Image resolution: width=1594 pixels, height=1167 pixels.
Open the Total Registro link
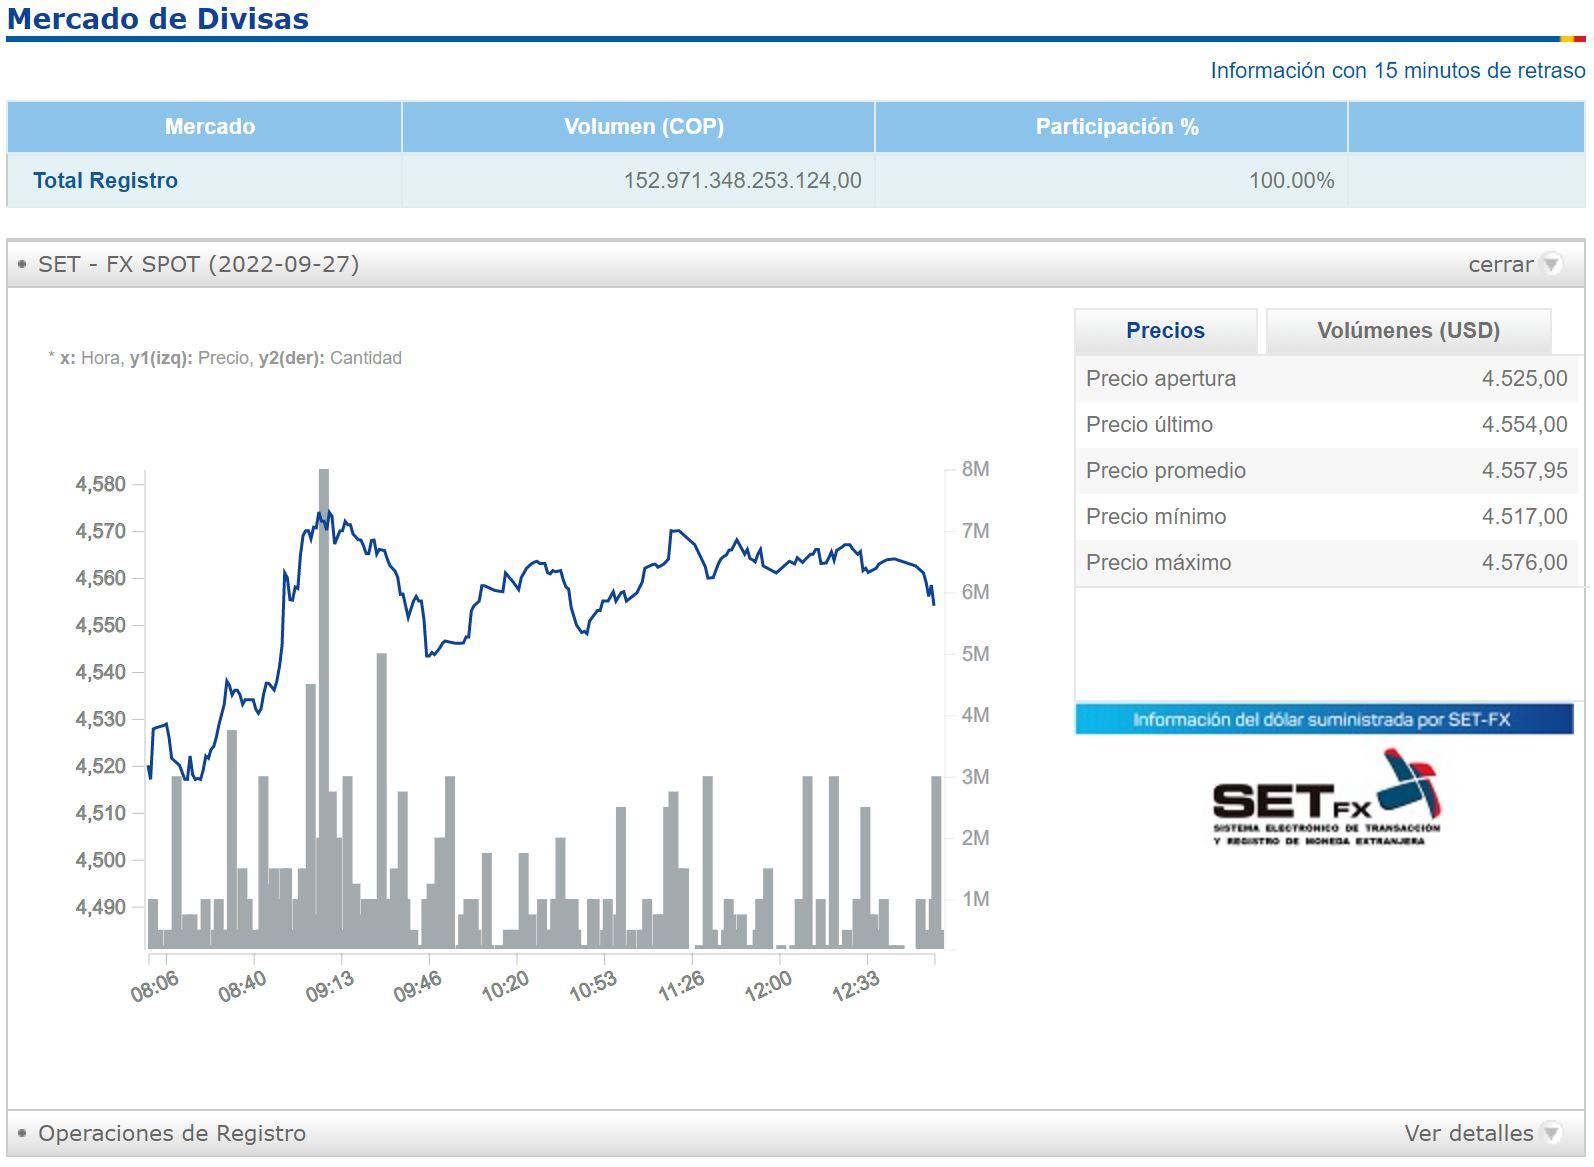[105, 181]
